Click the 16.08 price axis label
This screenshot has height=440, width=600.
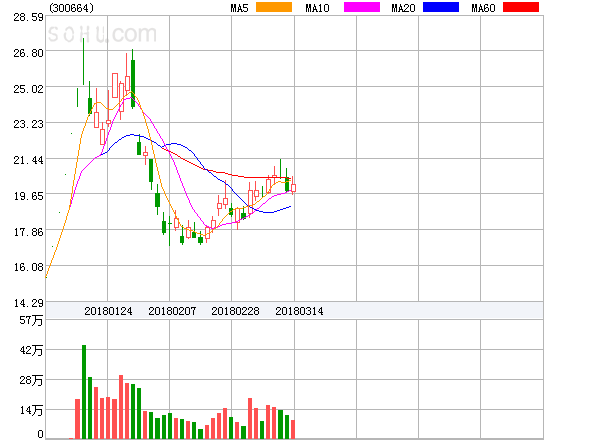[x=28, y=267]
